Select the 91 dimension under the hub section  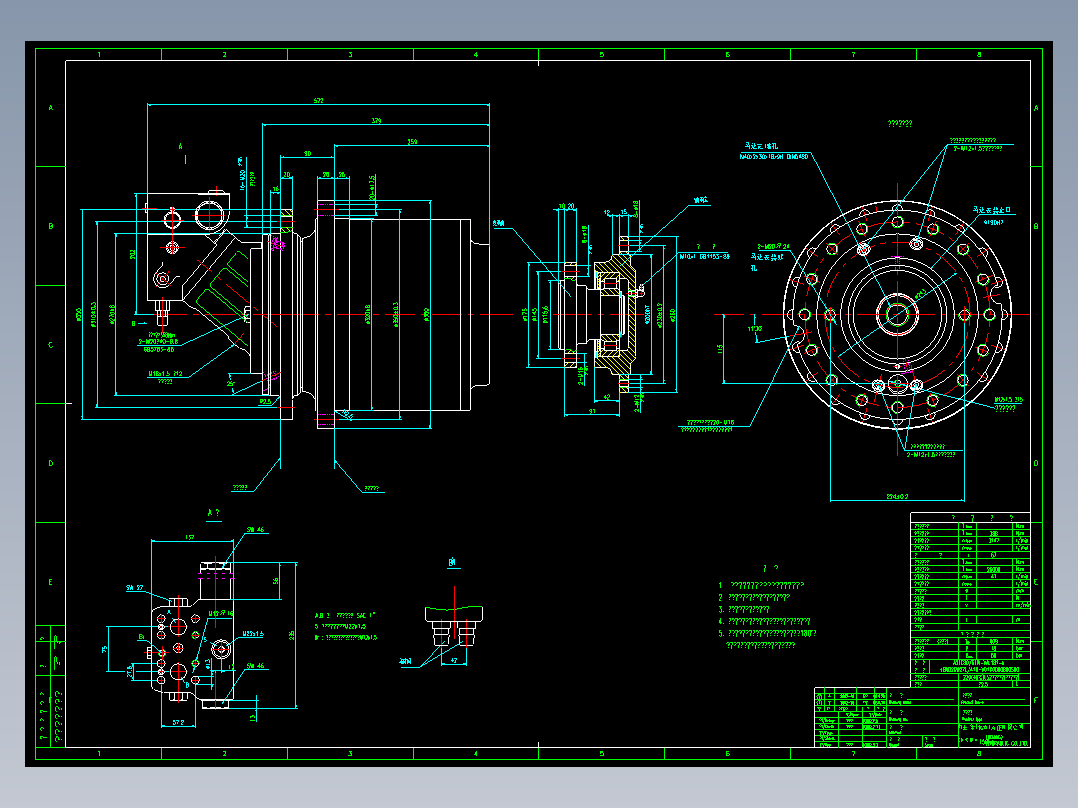592,411
